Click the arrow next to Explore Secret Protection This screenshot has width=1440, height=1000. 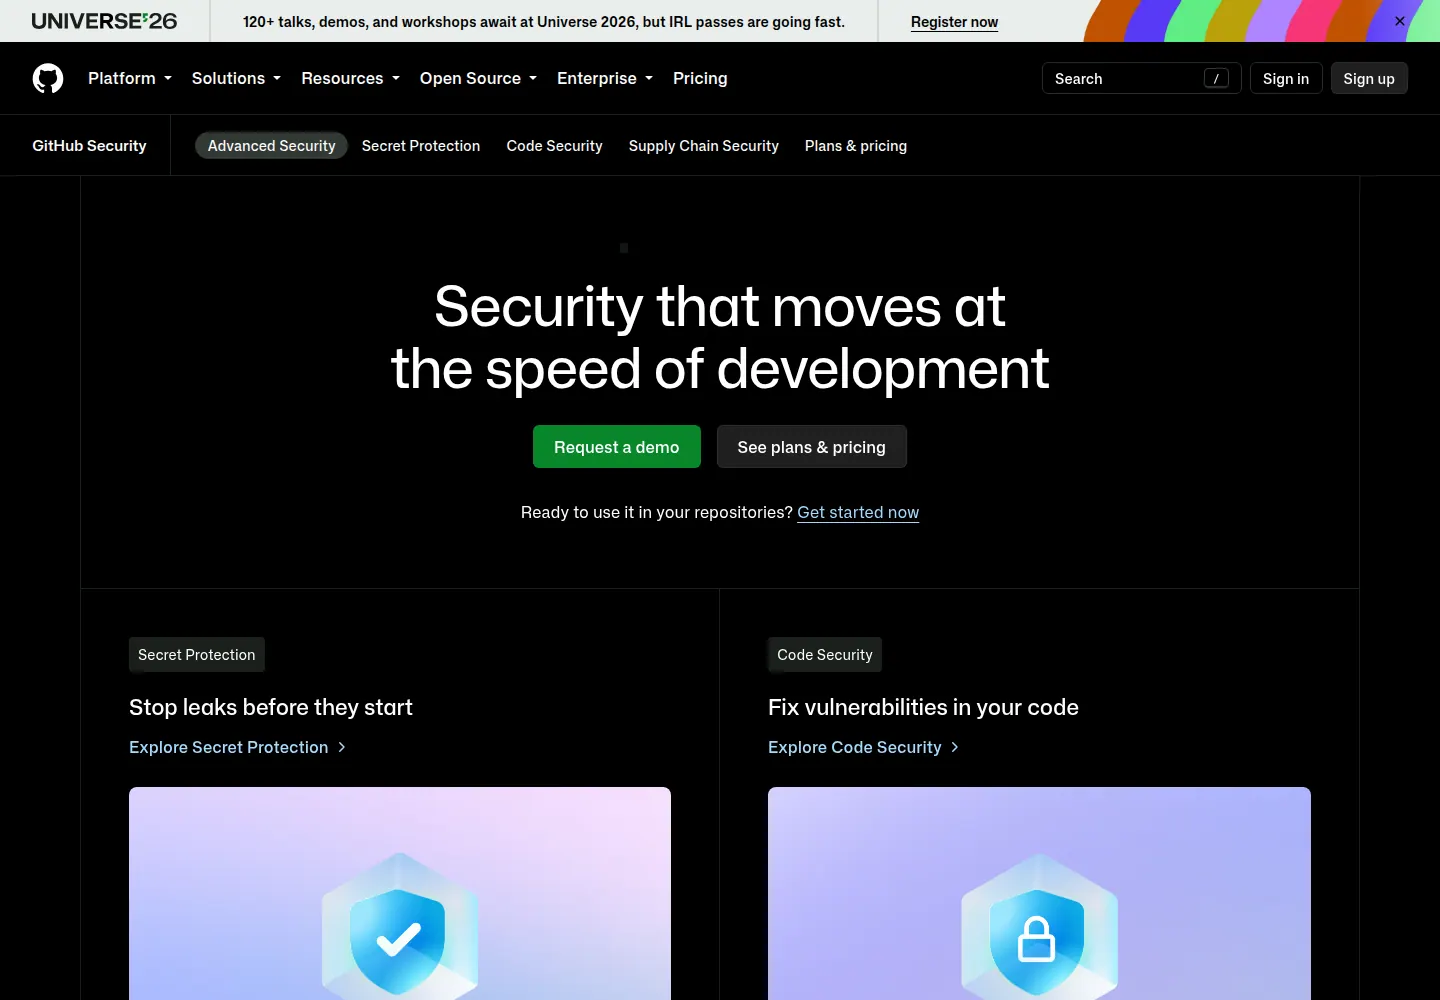click(x=342, y=747)
